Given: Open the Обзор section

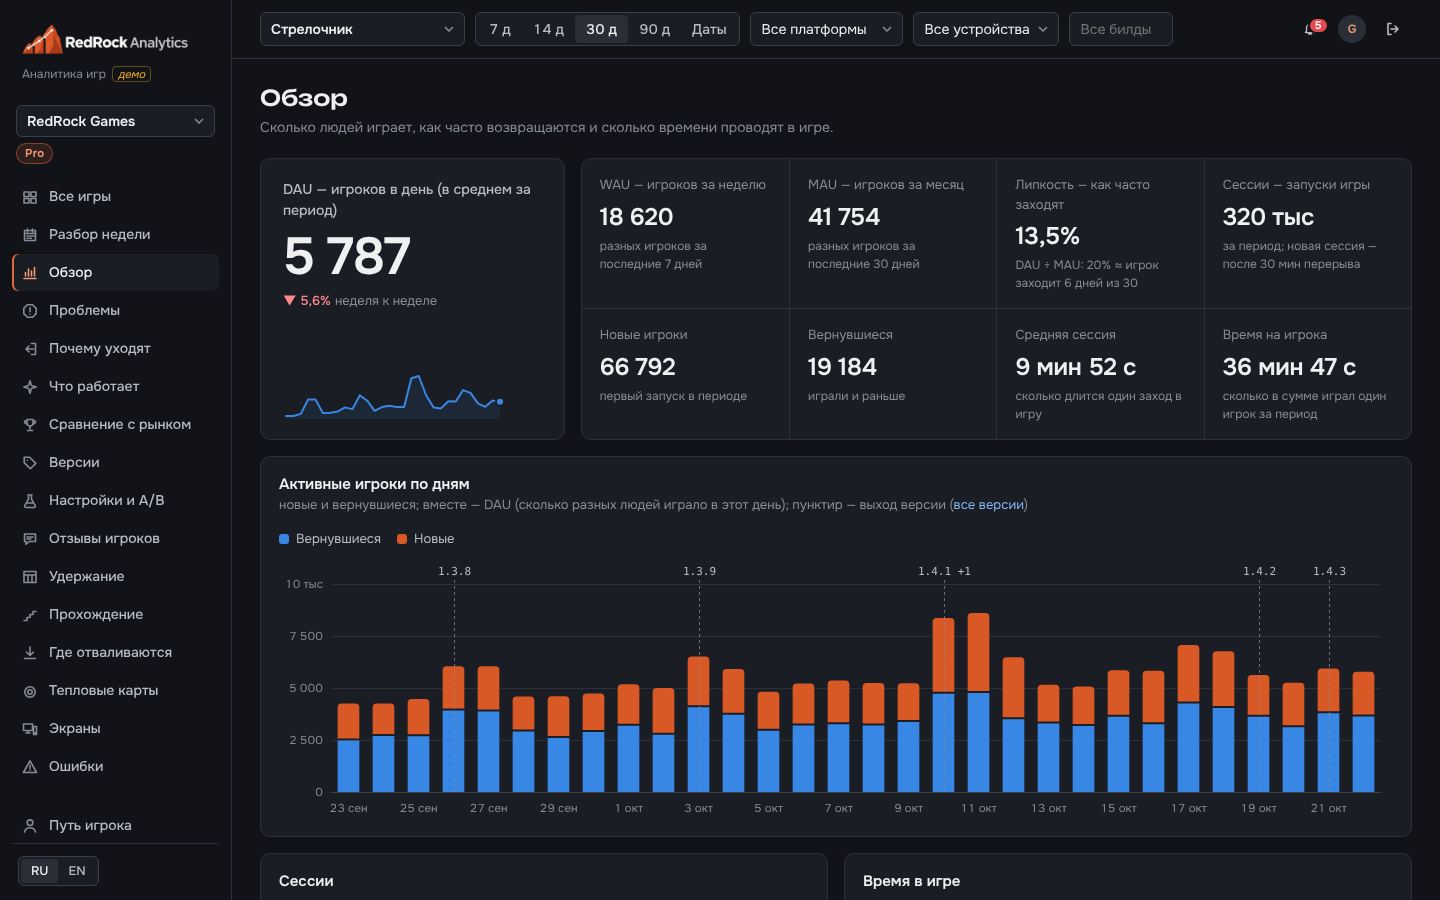Looking at the screenshot, I should (x=116, y=273).
